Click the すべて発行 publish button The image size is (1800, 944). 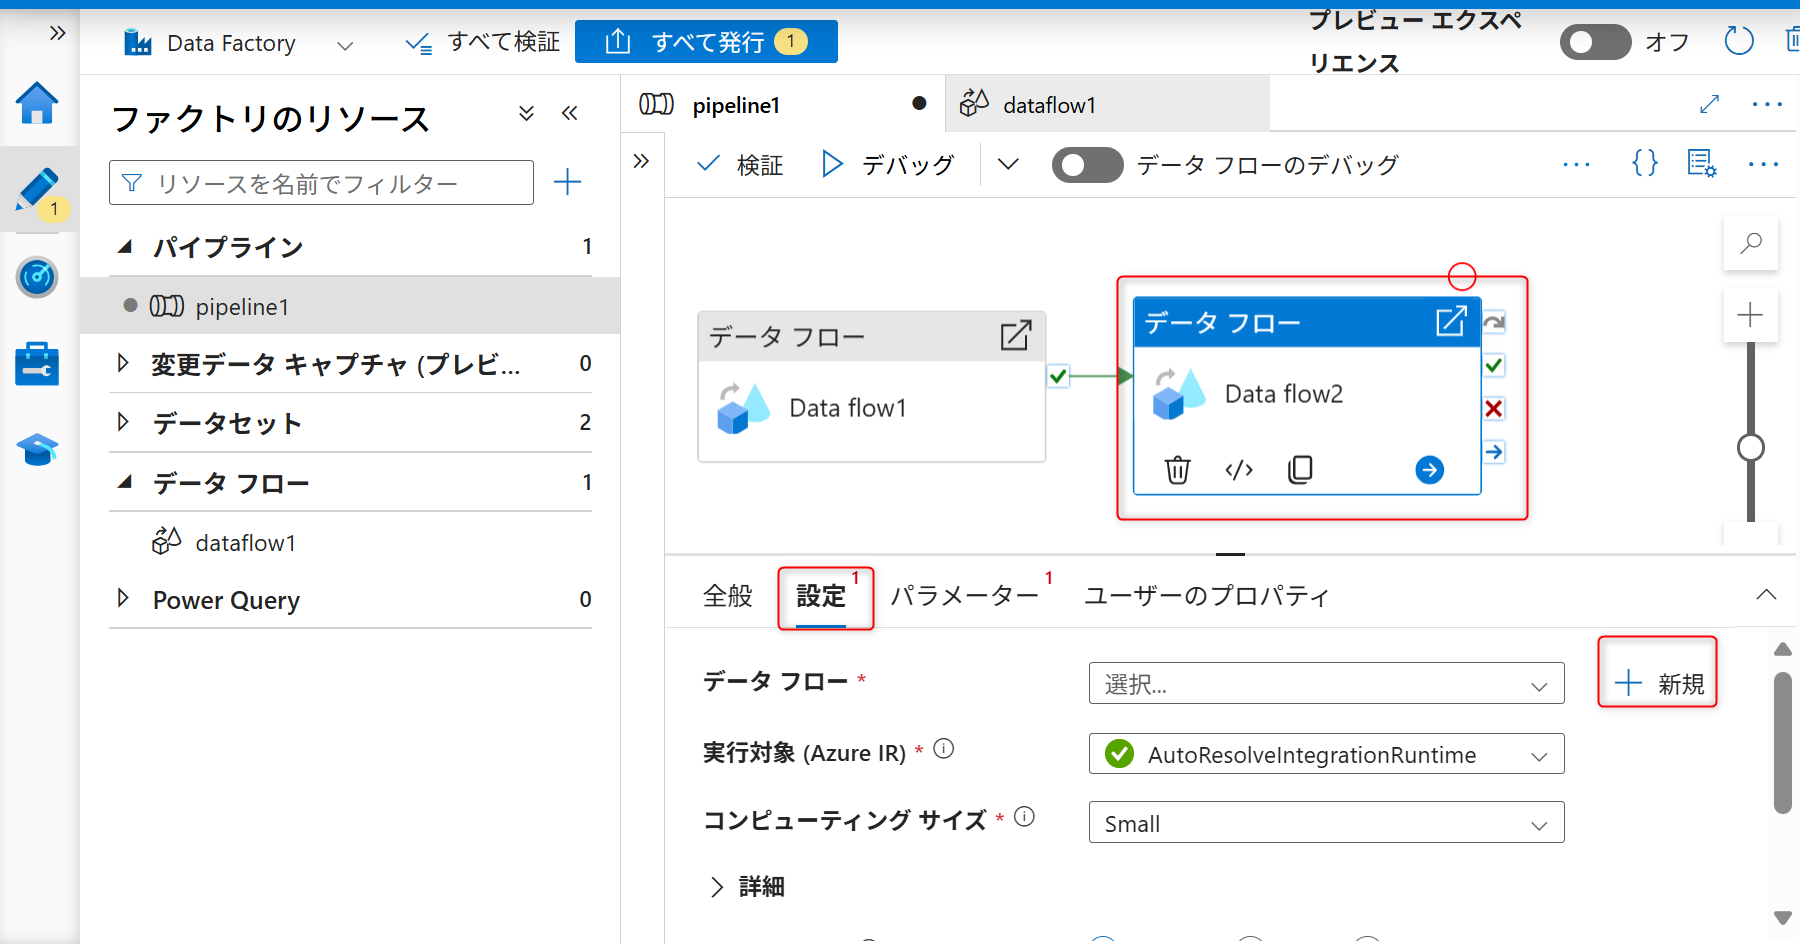coord(706,42)
